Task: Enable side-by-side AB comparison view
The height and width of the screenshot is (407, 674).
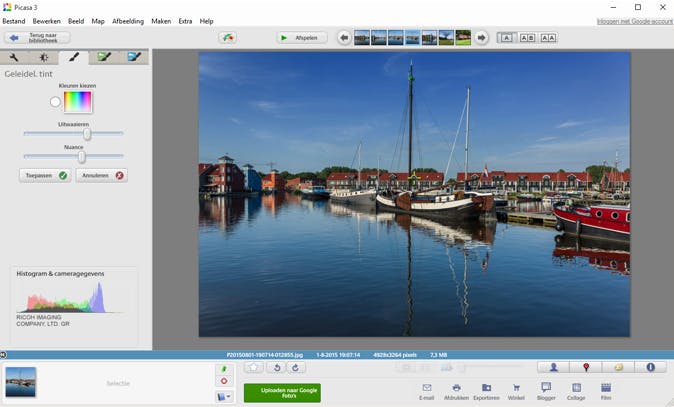Action: pyautogui.click(x=527, y=38)
